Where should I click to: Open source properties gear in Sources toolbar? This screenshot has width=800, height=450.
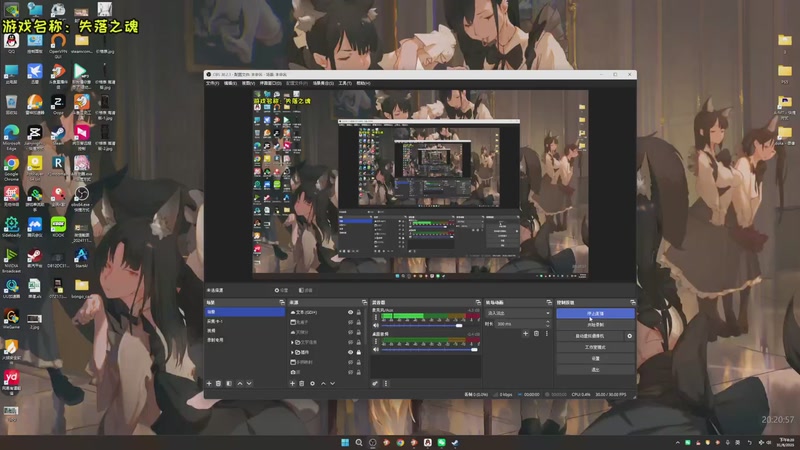[x=312, y=384]
